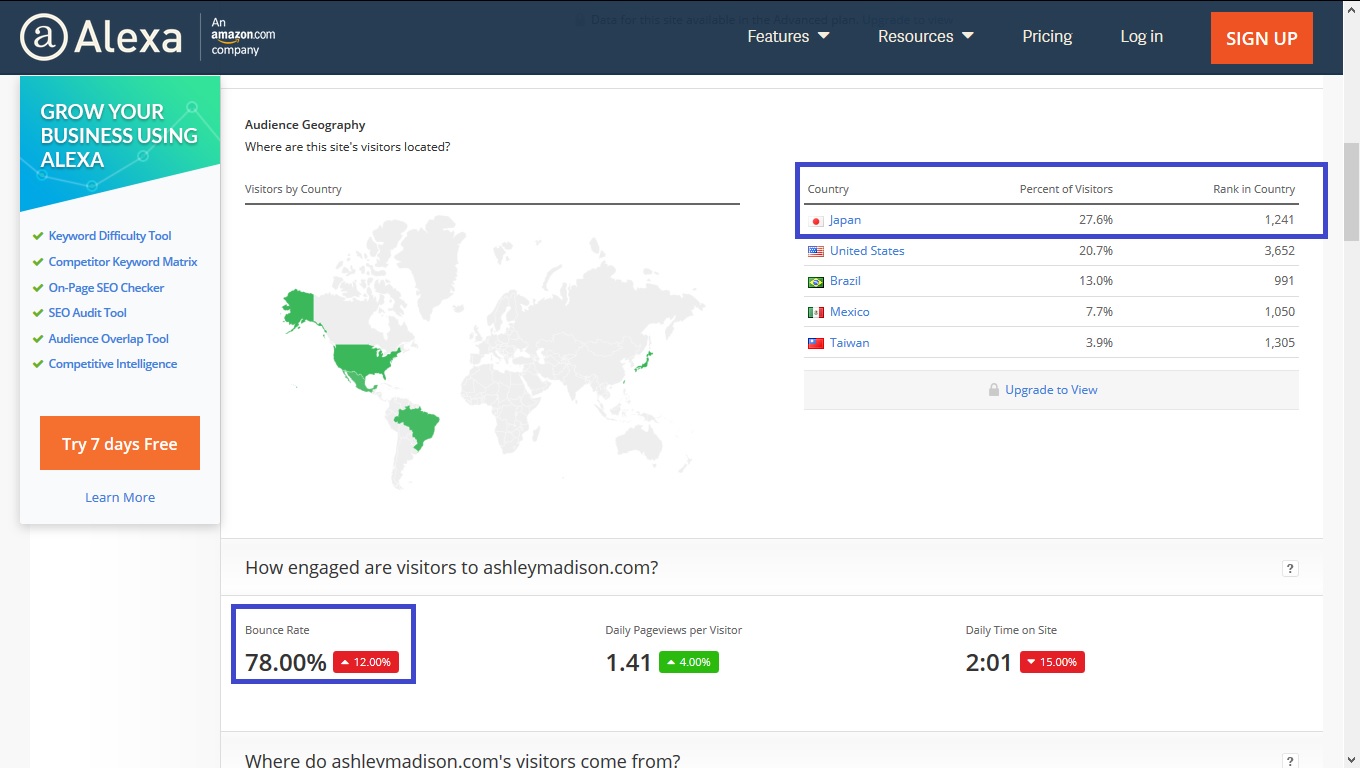1360x768 pixels.
Task: Click the Japan flag icon
Action: 816,220
